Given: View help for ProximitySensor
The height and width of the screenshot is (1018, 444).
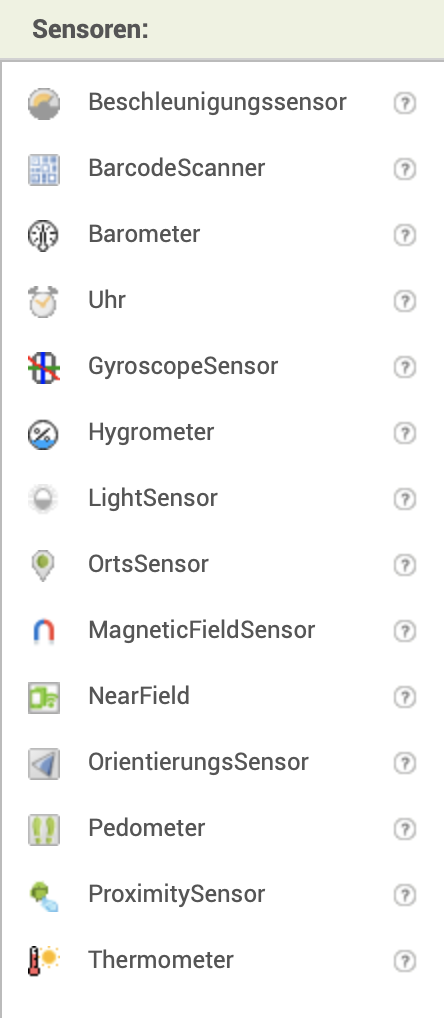Looking at the screenshot, I should pos(404,895).
